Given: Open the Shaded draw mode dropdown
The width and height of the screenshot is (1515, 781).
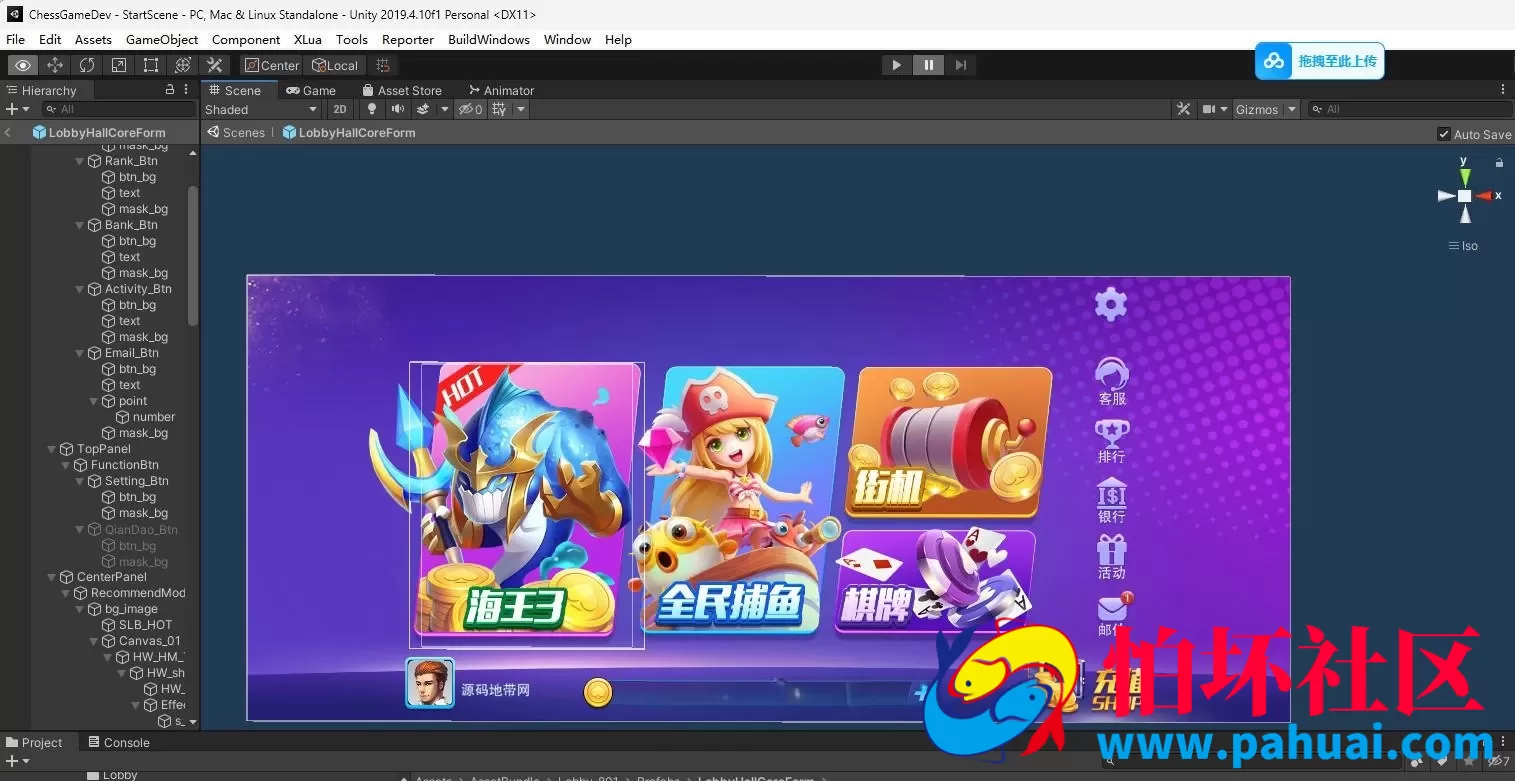Looking at the screenshot, I should [261, 109].
